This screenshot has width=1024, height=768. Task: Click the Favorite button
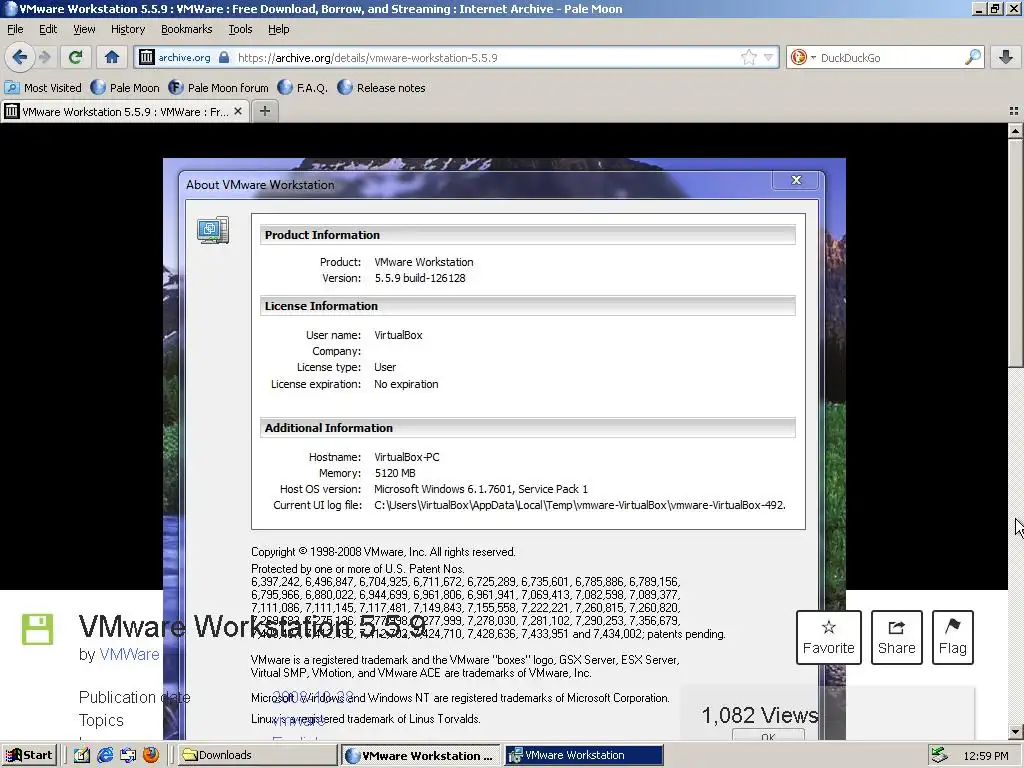[829, 637]
